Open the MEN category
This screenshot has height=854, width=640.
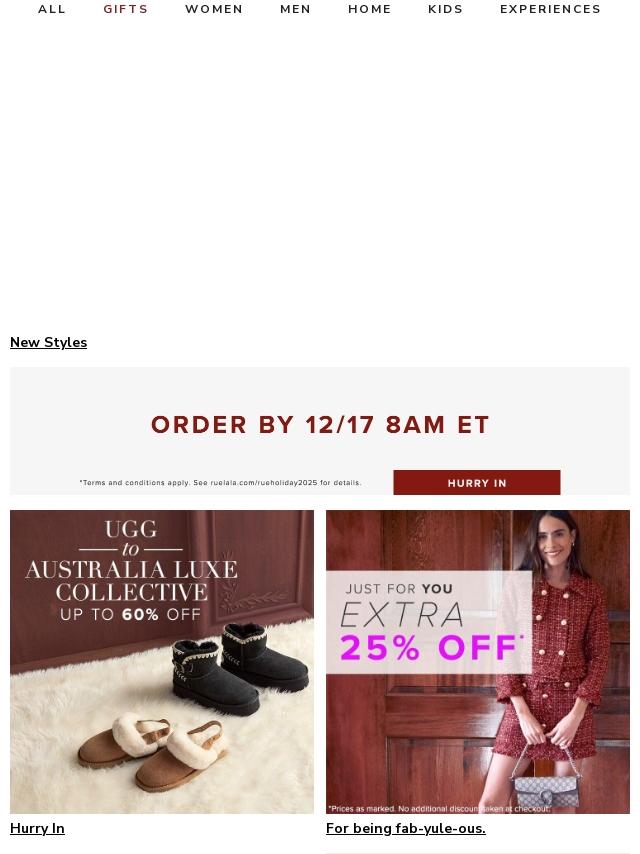pos(295,9)
